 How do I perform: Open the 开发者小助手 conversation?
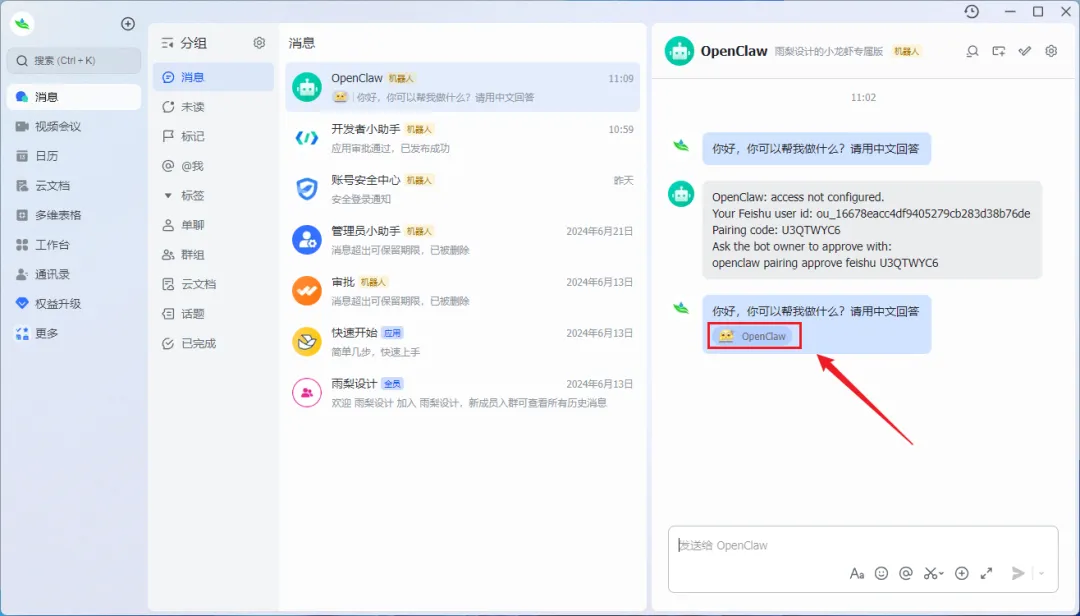pos(462,138)
